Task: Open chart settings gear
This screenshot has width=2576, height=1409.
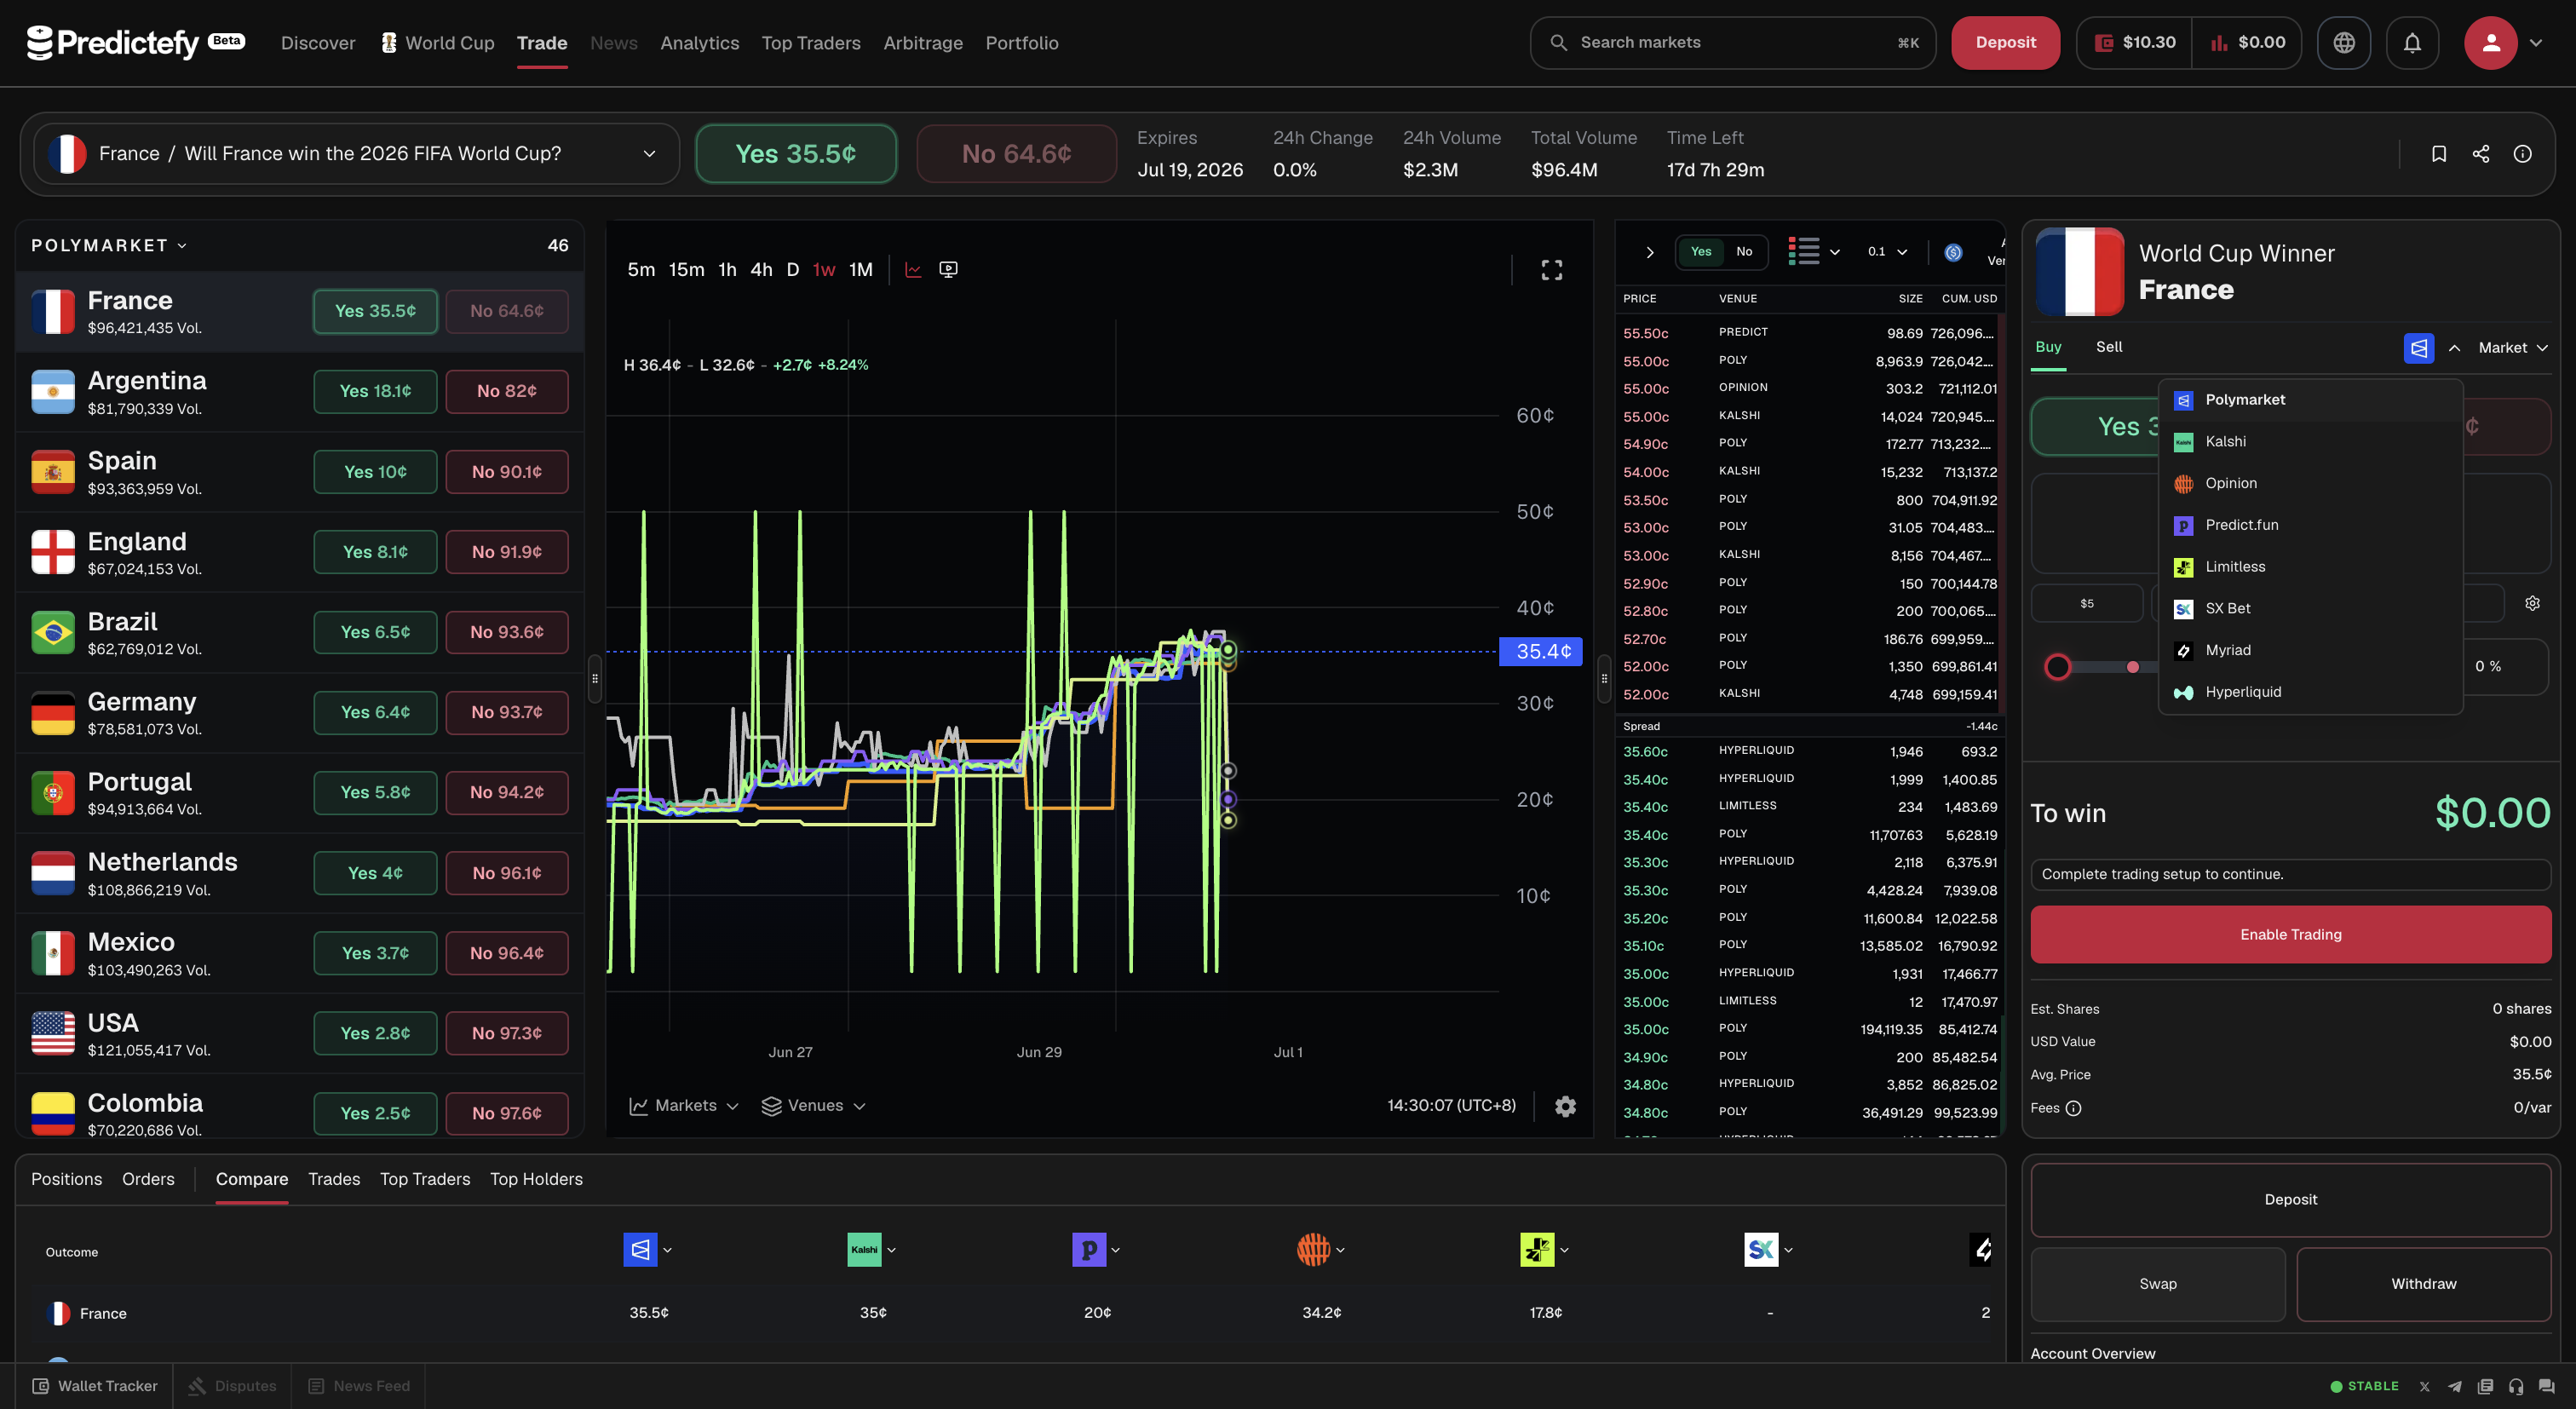Action: tap(1565, 1106)
